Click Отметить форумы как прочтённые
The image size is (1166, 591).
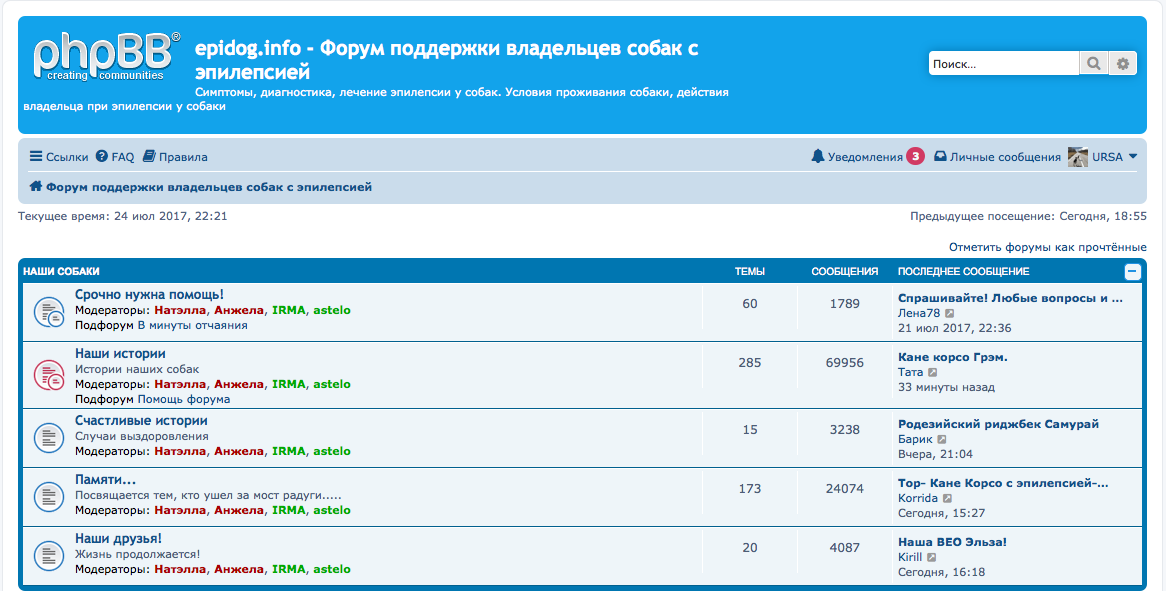pyautogui.click(x=1047, y=247)
